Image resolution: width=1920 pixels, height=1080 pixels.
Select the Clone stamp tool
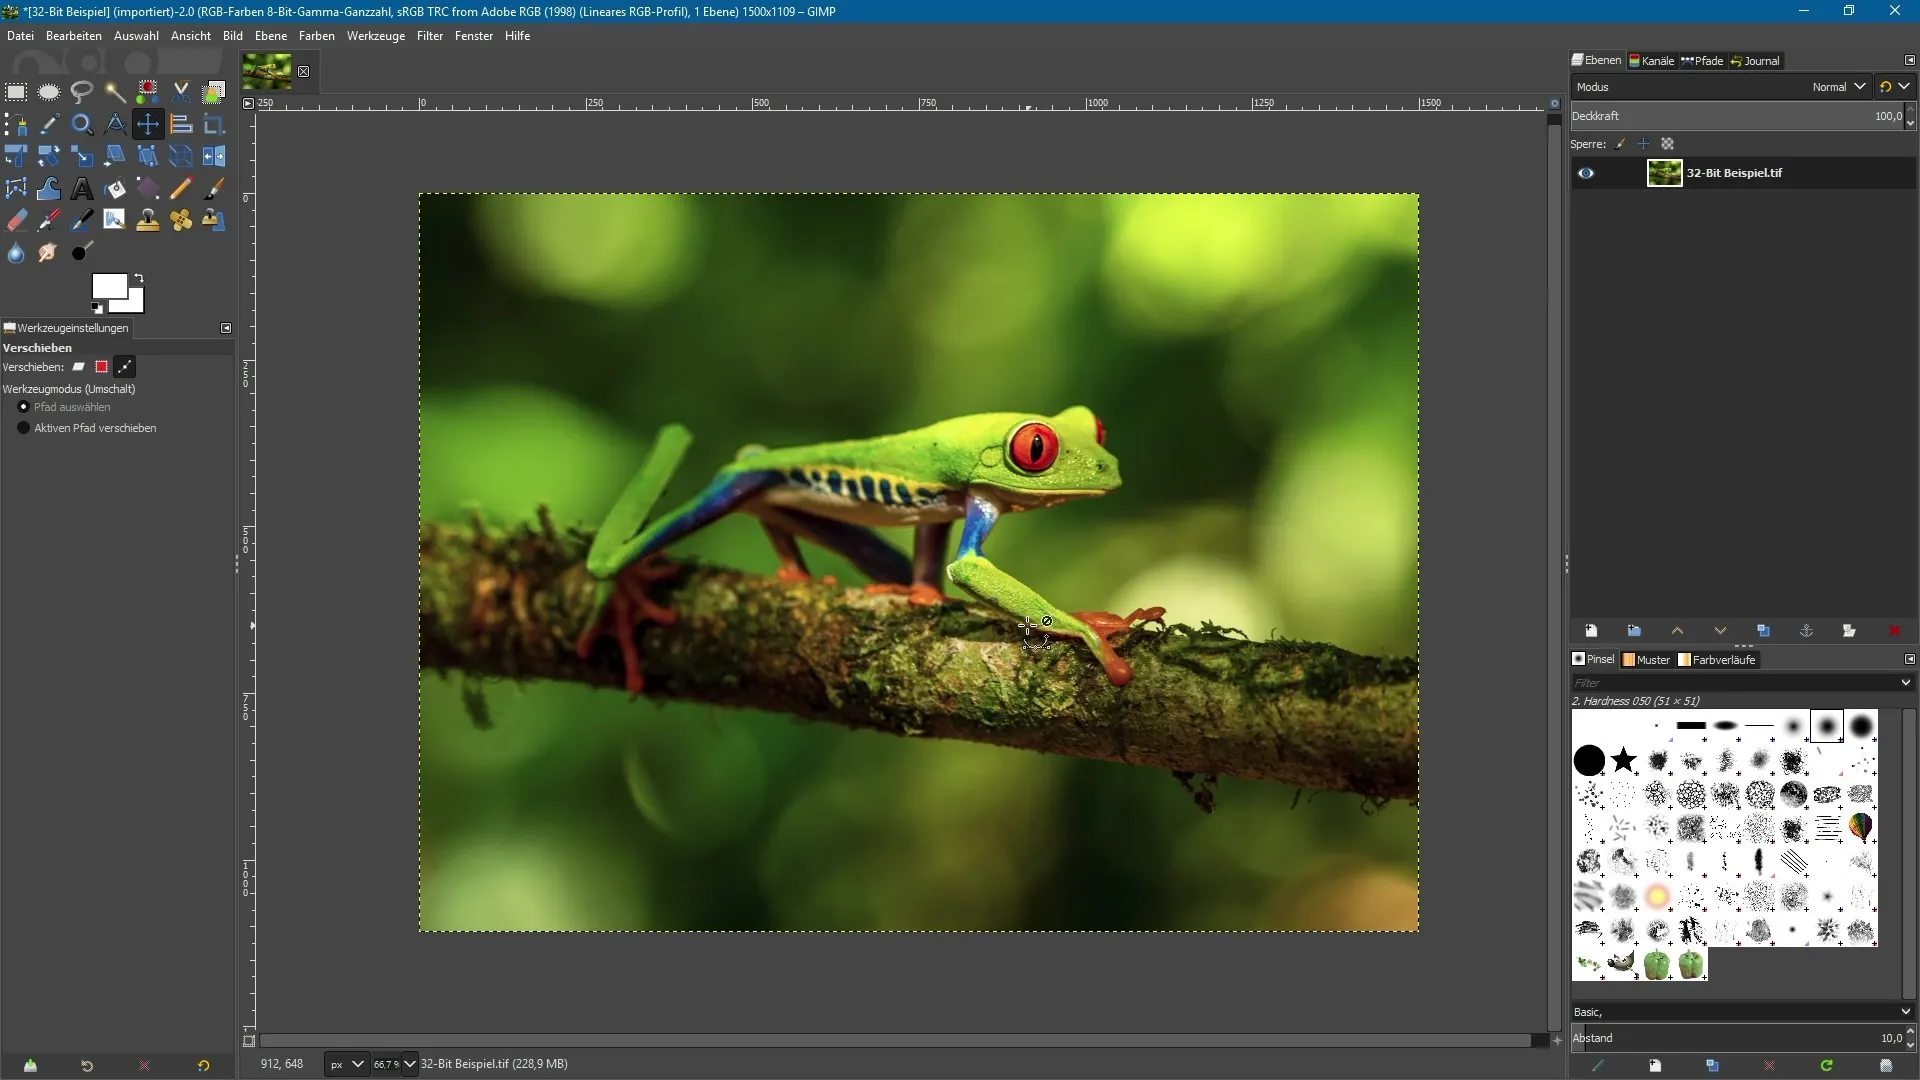click(148, 221)
